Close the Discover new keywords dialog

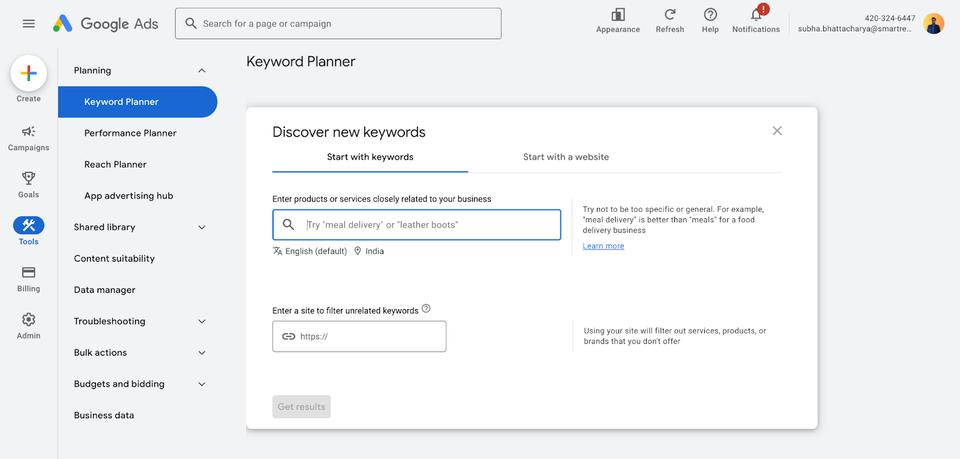tap(777, 130)
